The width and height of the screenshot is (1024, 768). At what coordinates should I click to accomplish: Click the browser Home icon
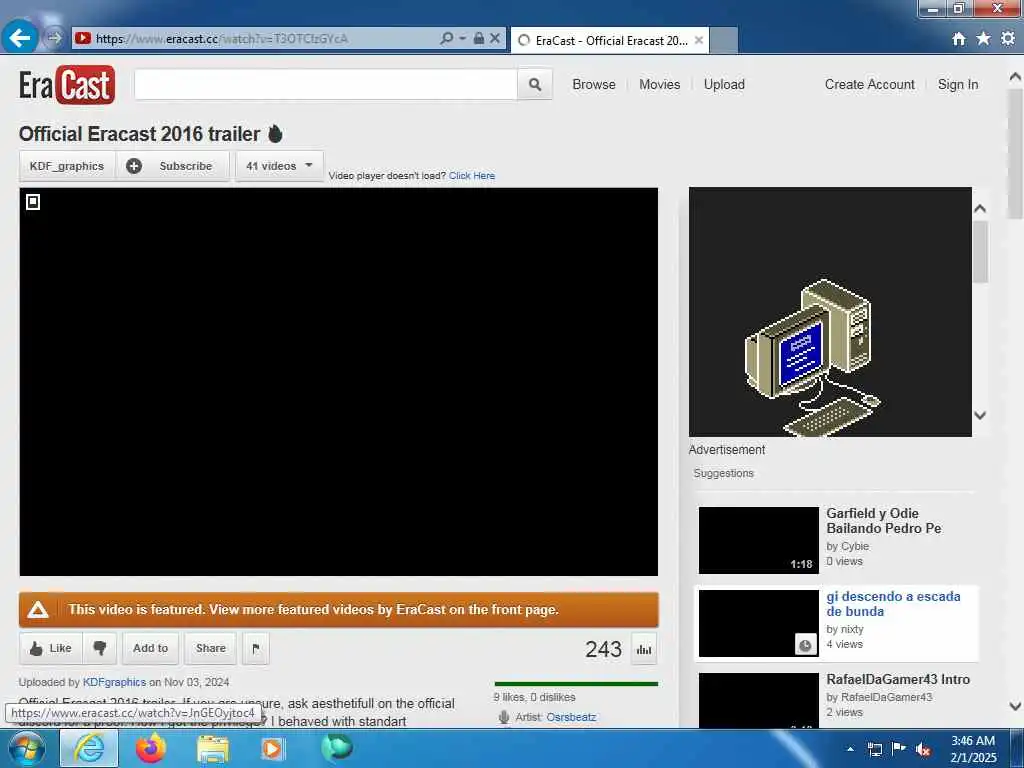tap(958, 39)
